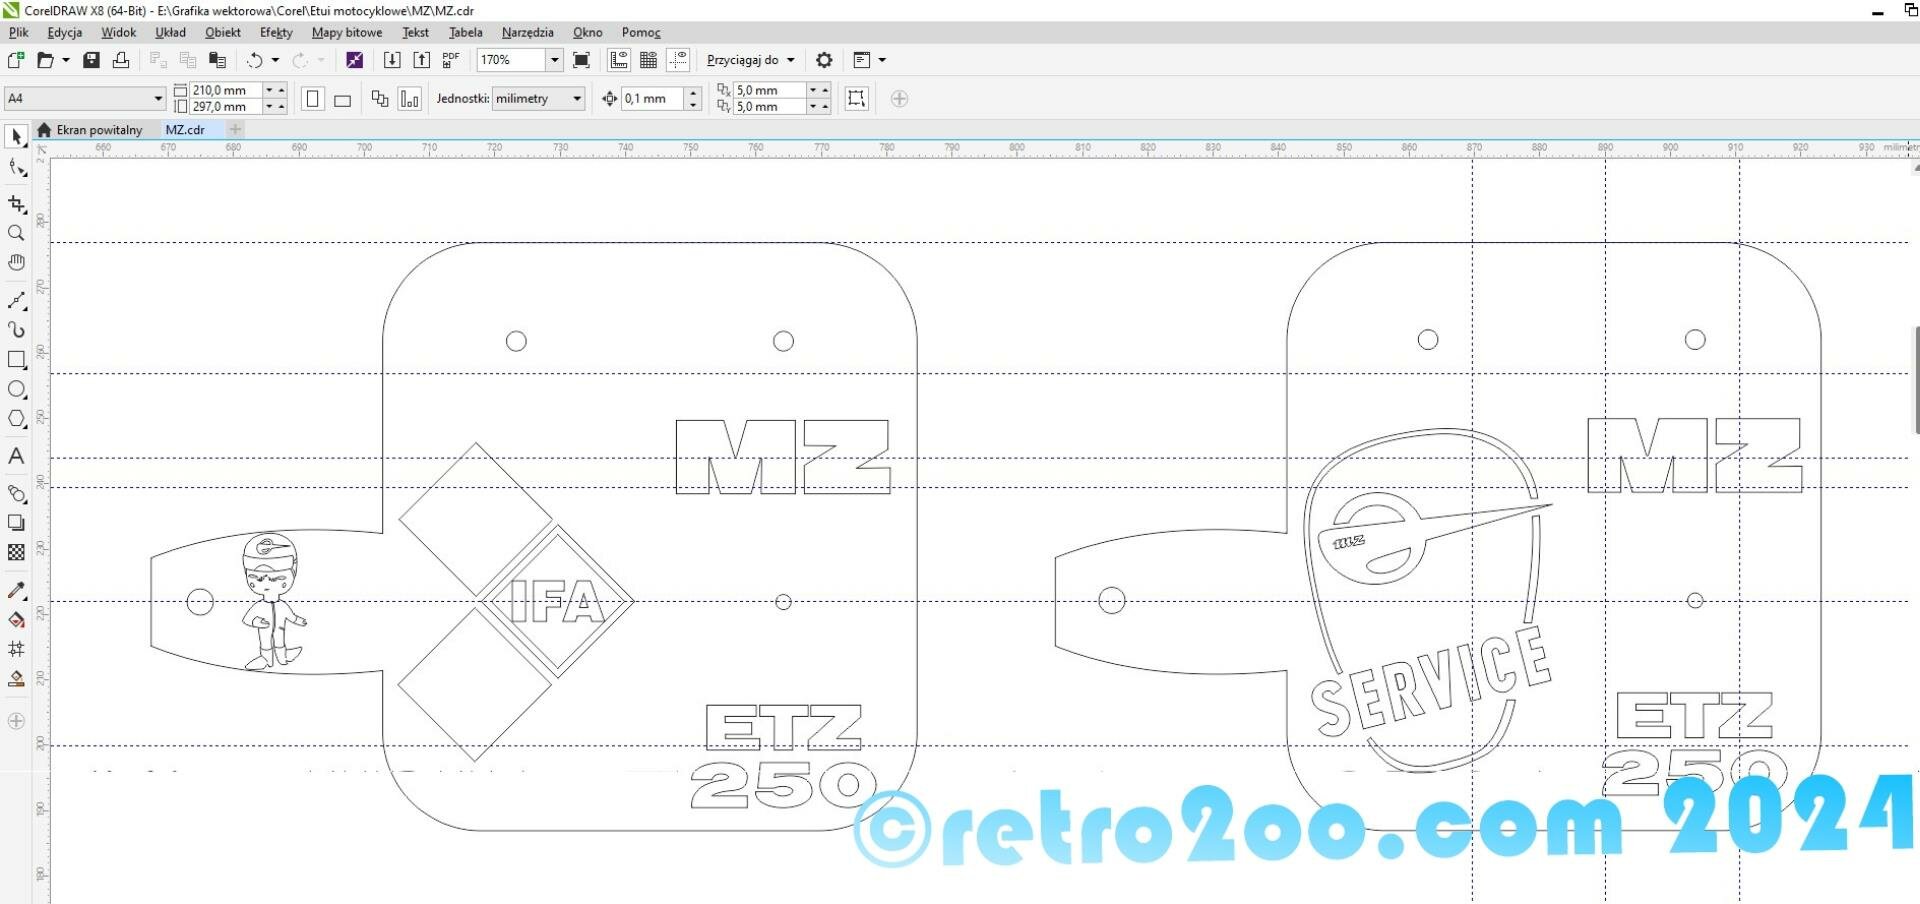Pick the Pan hand tool
1920x904 pixels.
[16, 262]
